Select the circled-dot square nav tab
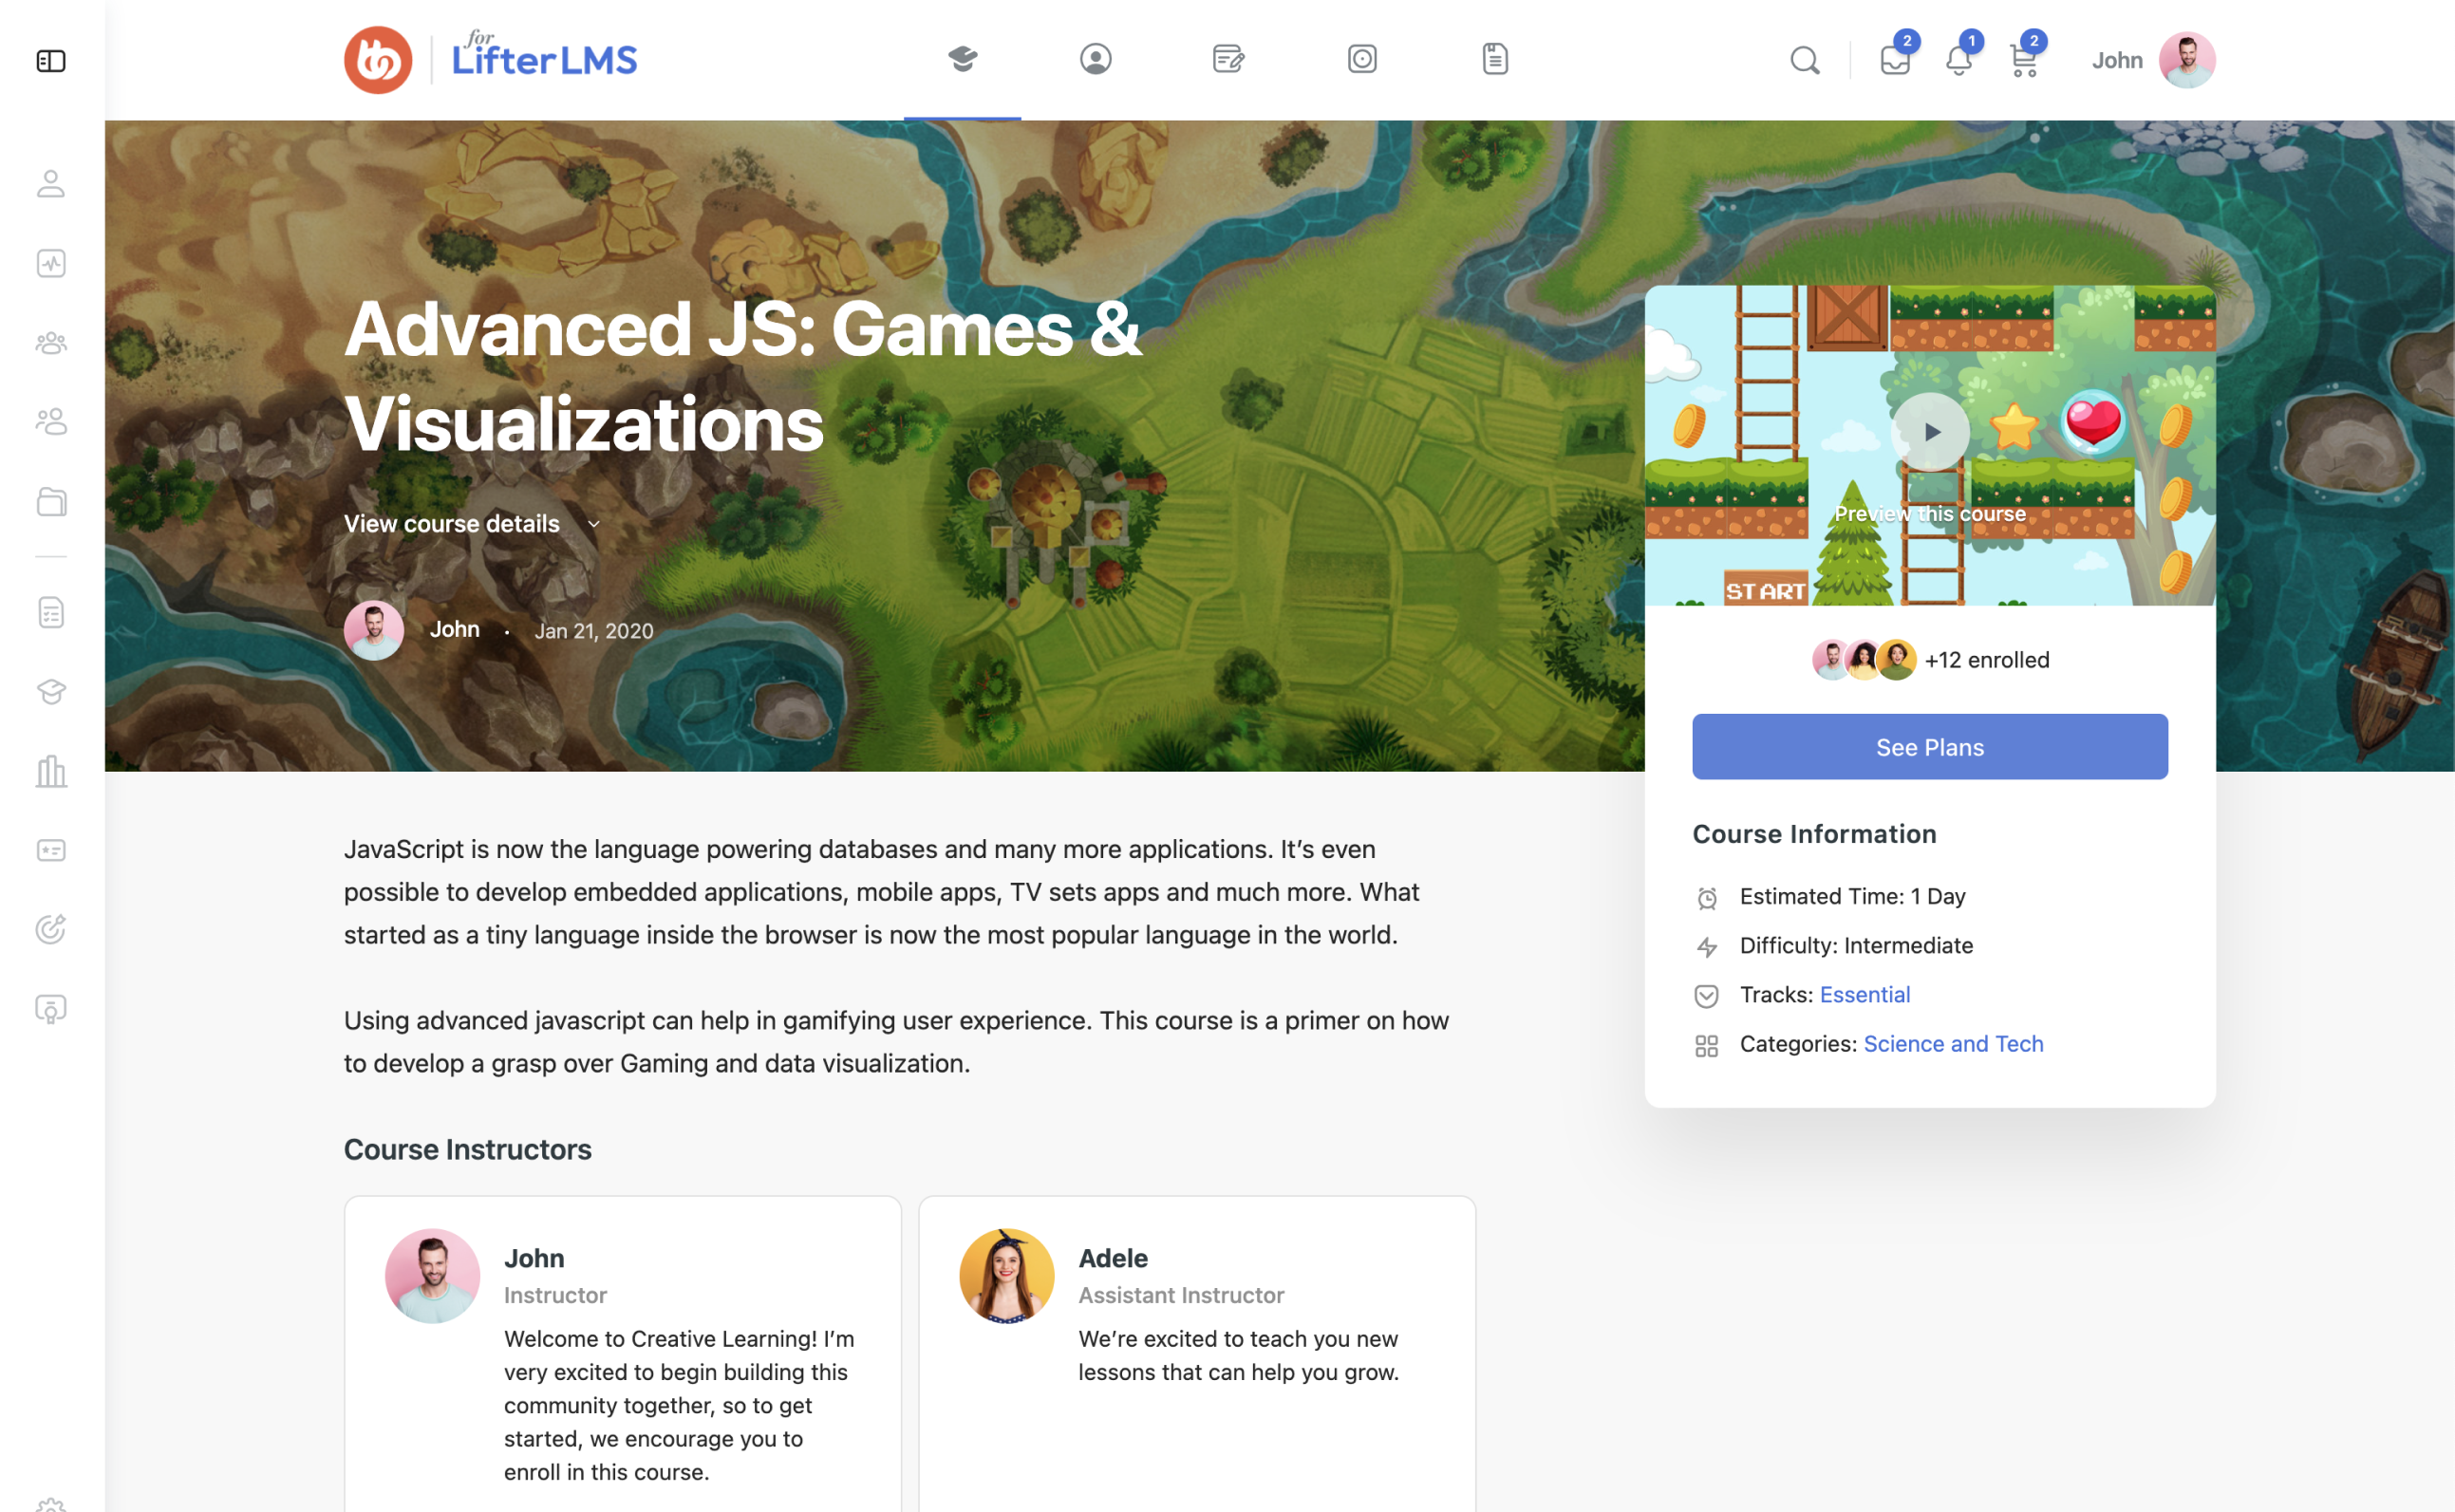 tap(1362, 59)
